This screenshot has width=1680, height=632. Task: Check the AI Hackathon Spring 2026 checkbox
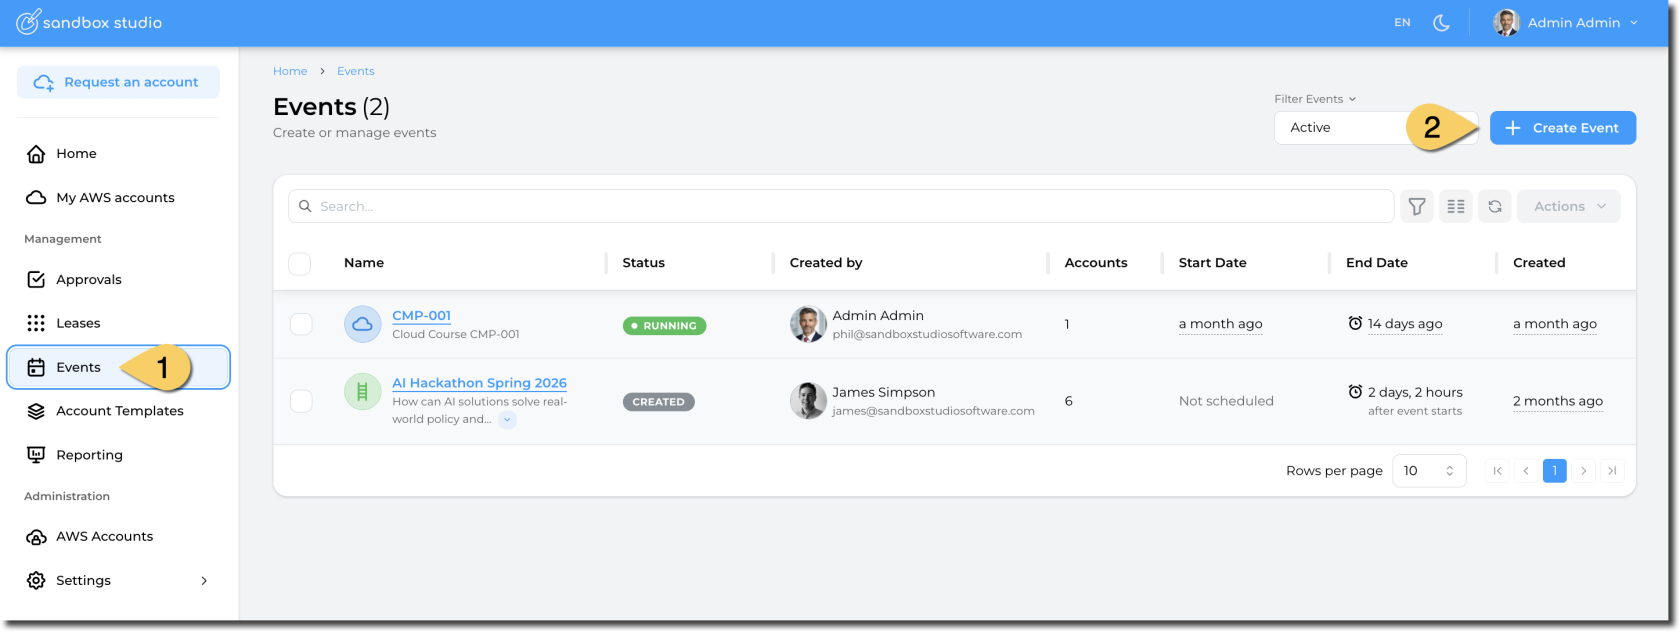click(300, 401)
